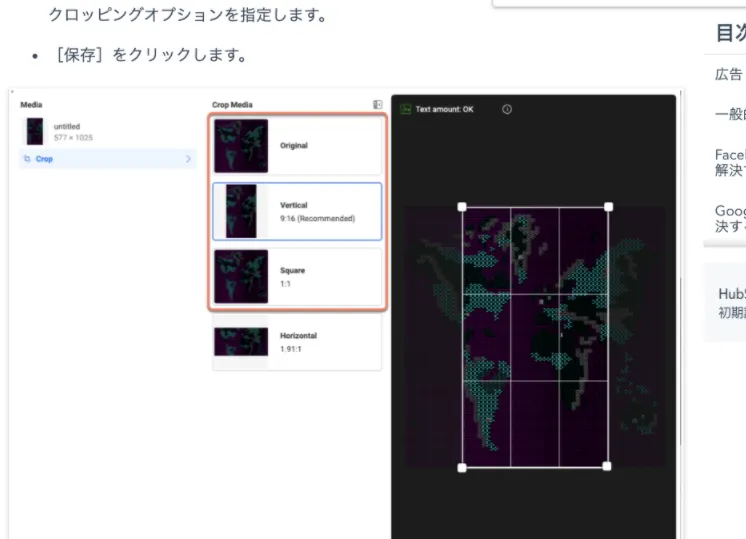Select the Vertical 9:16 crop option
The height and width of the screenshot is (539, 746).
(x=298, y=211)
